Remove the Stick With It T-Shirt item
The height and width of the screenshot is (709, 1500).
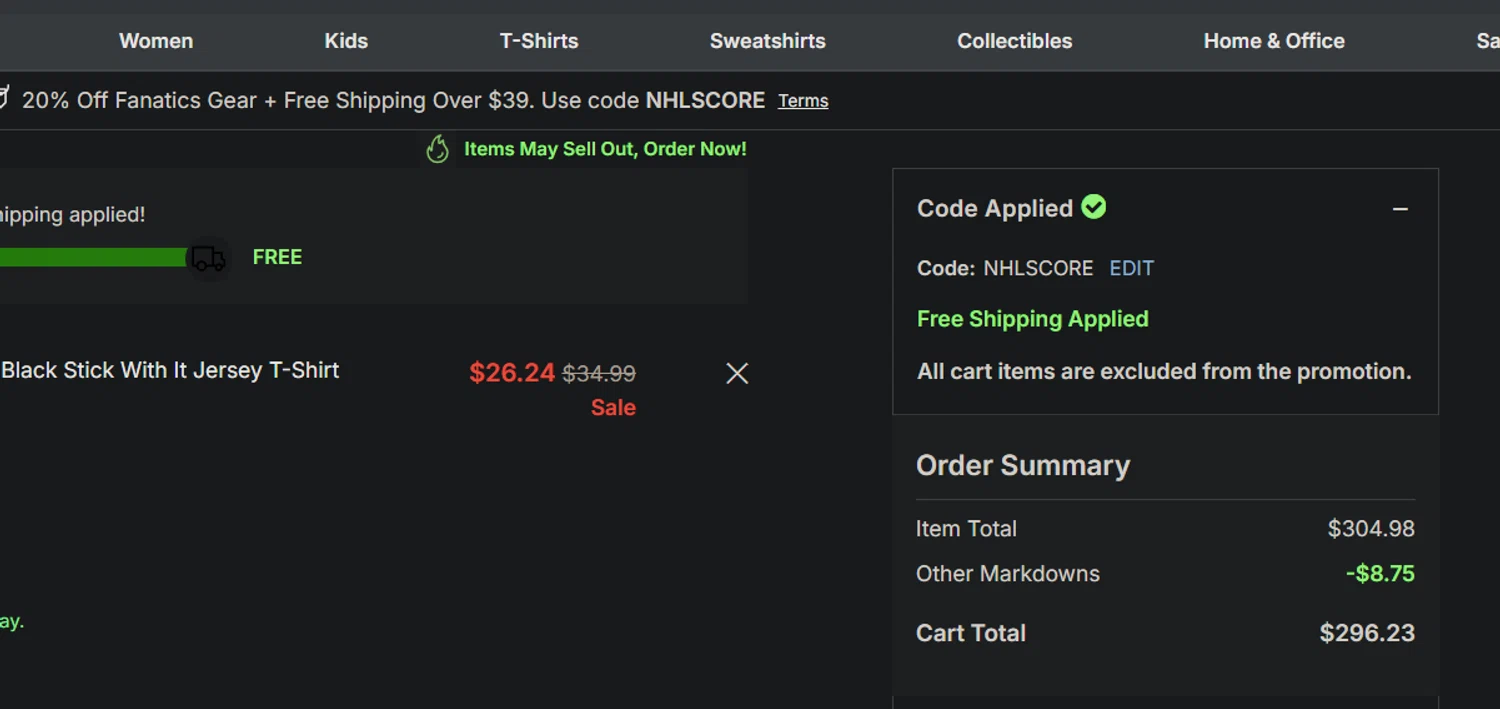(737, 373)
